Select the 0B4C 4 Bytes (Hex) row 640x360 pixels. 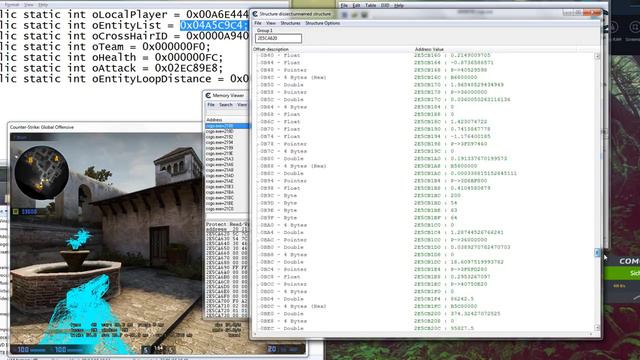click(424, 77)
